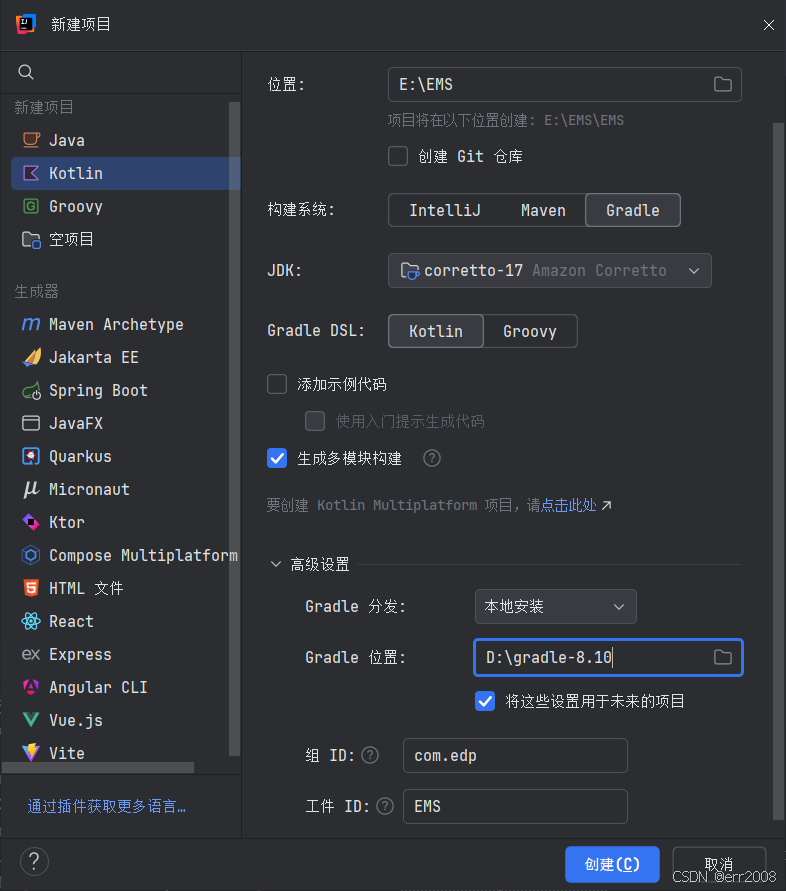Select the Java project icon
The width and height of the screenshot is (786, 891).
point(31,140)
